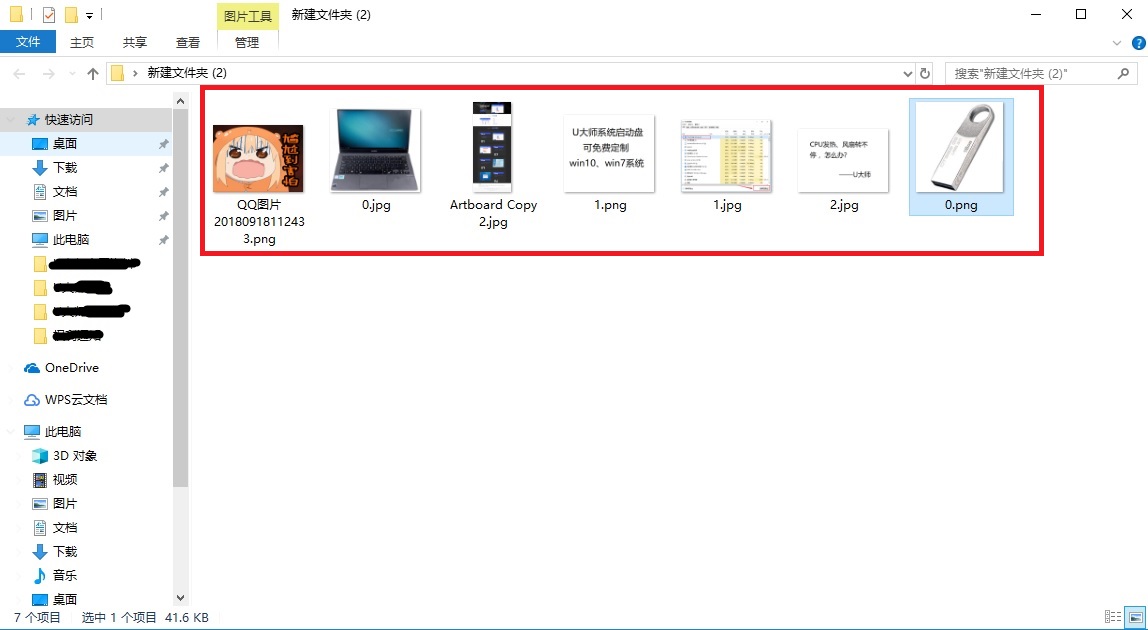1148x630 pixels.
Task: Select the 3D 对象 folder icon
Action: [x=40, y=456]
